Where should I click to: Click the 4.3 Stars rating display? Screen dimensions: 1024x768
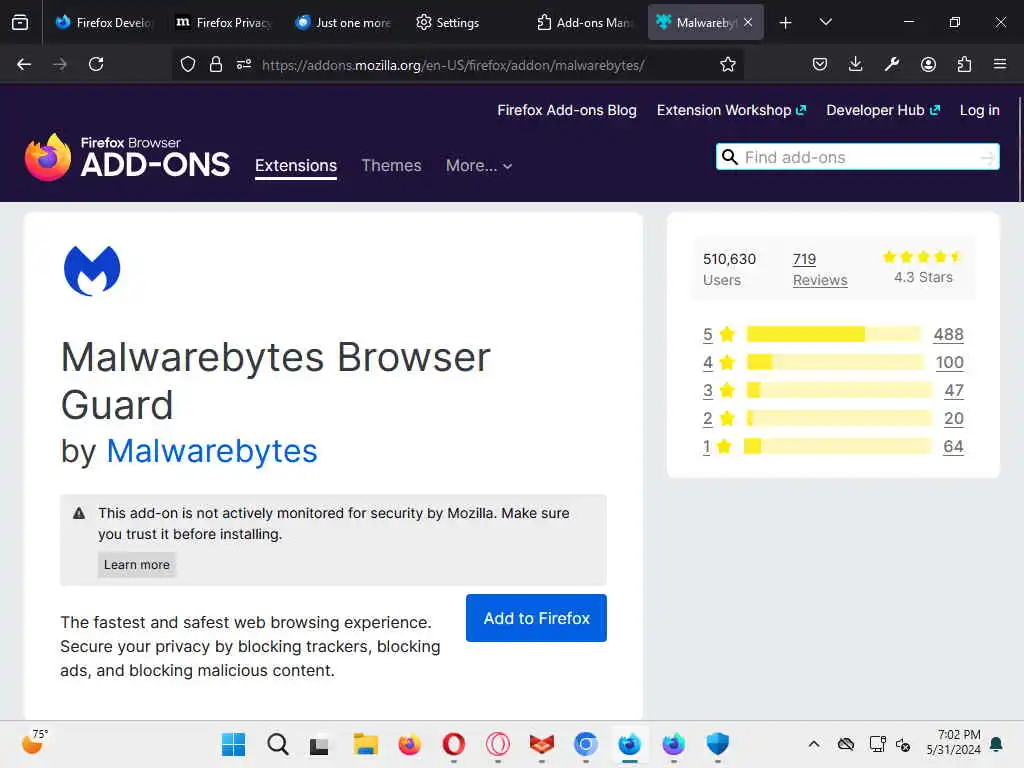(923, 268)
